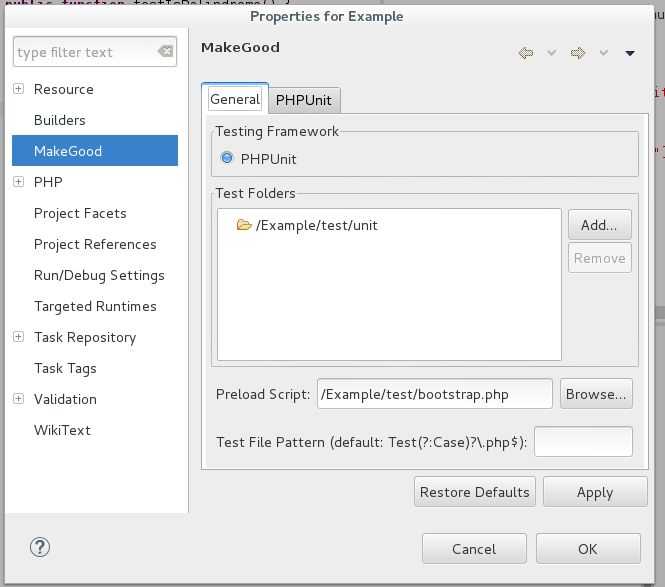Viewport: 665px width, 587px height.
Task: Click the forward navigation arrow icon
Action: [578, 53]
